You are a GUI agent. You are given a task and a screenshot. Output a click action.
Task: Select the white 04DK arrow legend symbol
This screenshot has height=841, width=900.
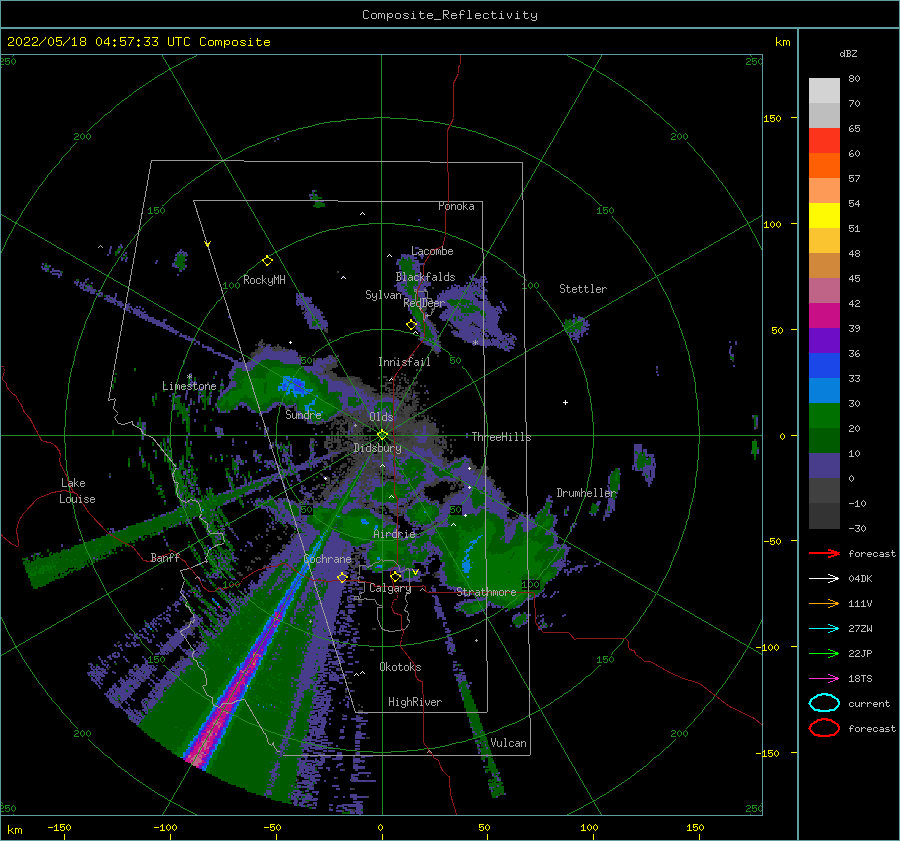pyautogui.click(x=824, y=579)
